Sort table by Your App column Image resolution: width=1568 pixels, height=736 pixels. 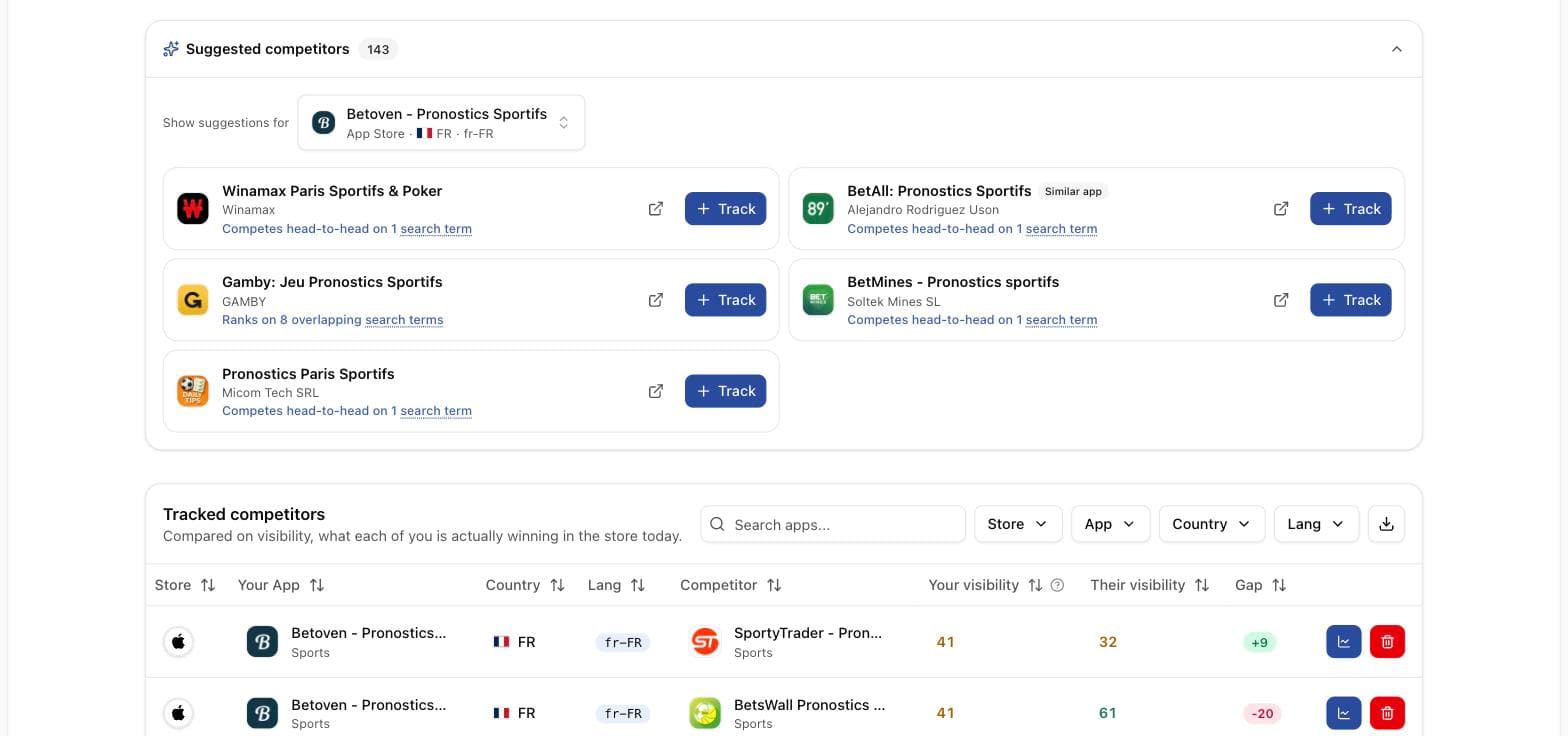(x=281, y=585)
